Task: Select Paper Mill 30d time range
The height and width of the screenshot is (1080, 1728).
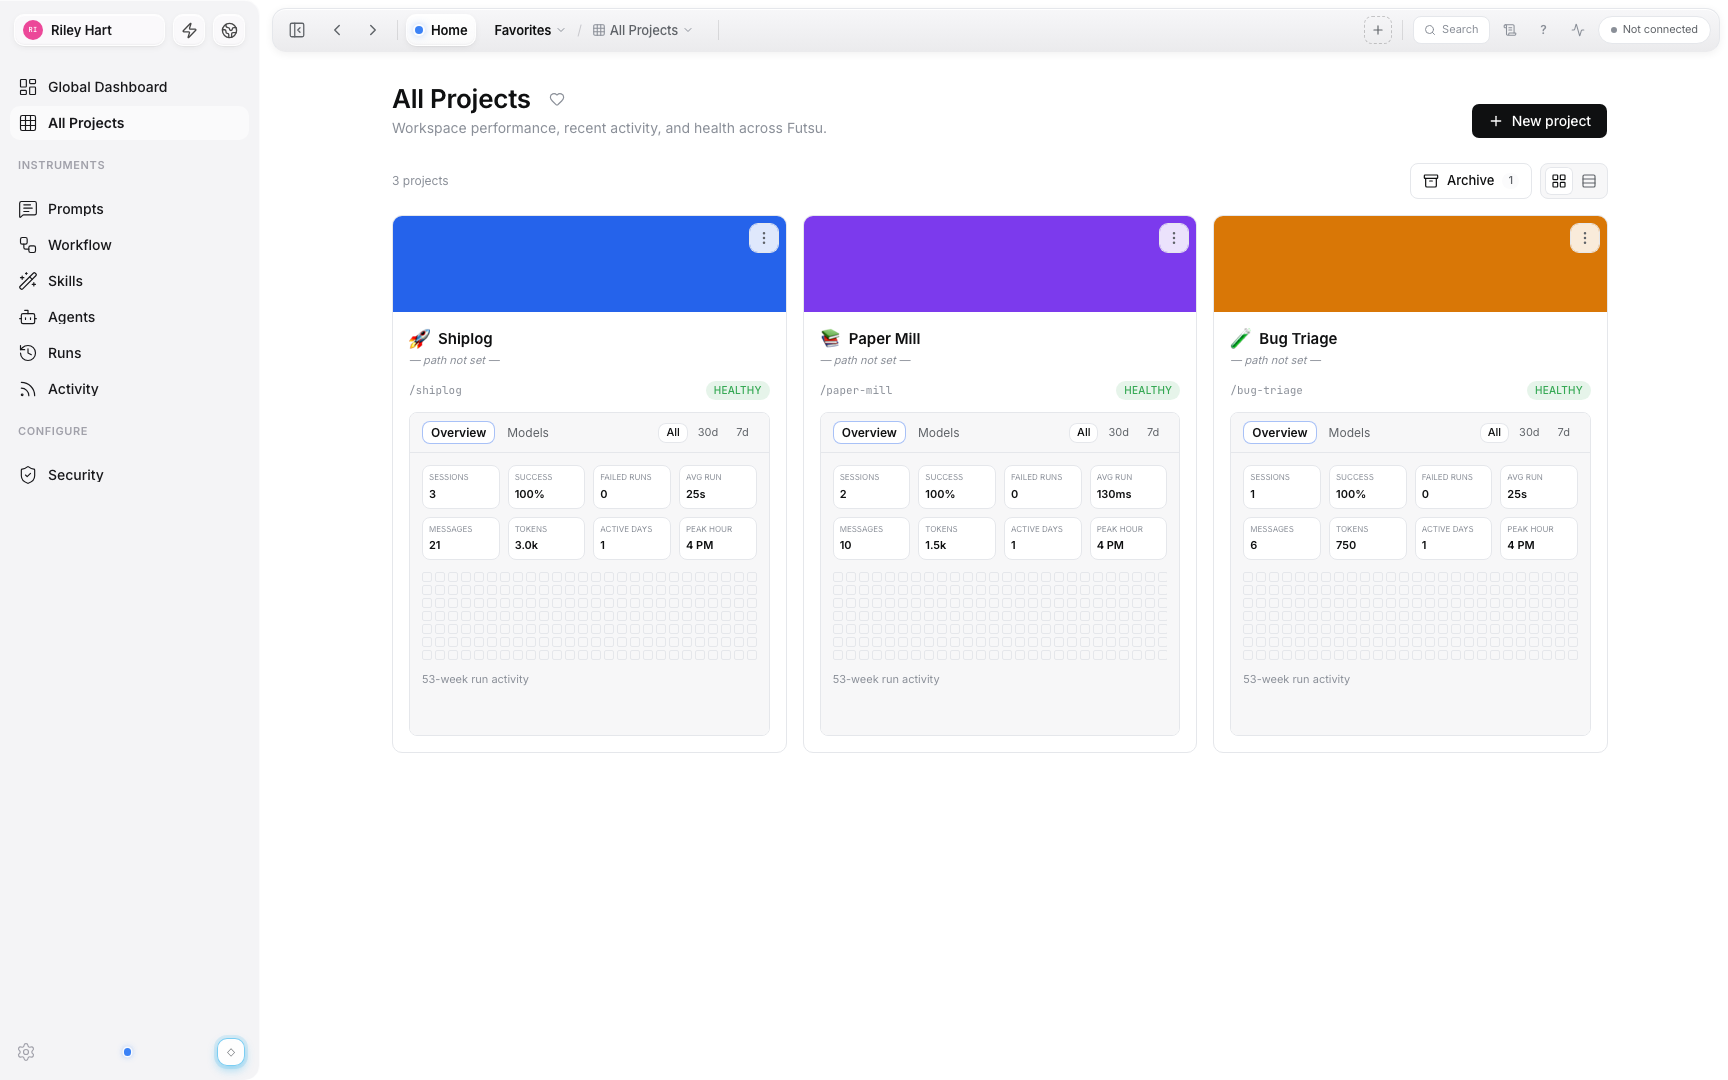Action: tap(1118, 433)
